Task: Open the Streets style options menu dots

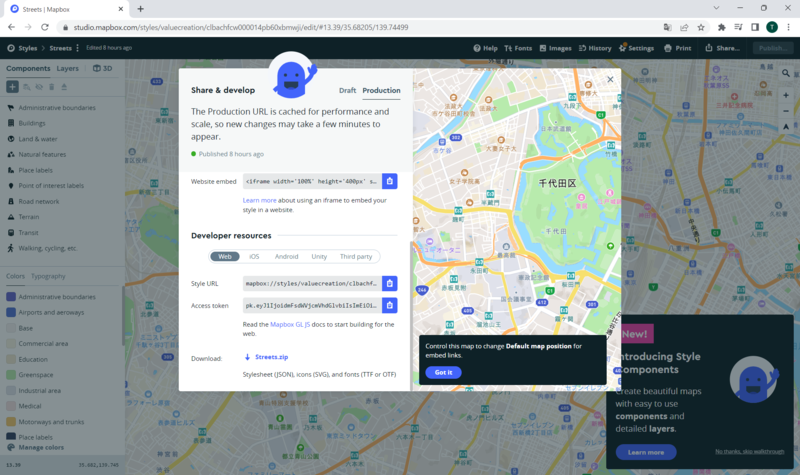Action: click(78, 48)
